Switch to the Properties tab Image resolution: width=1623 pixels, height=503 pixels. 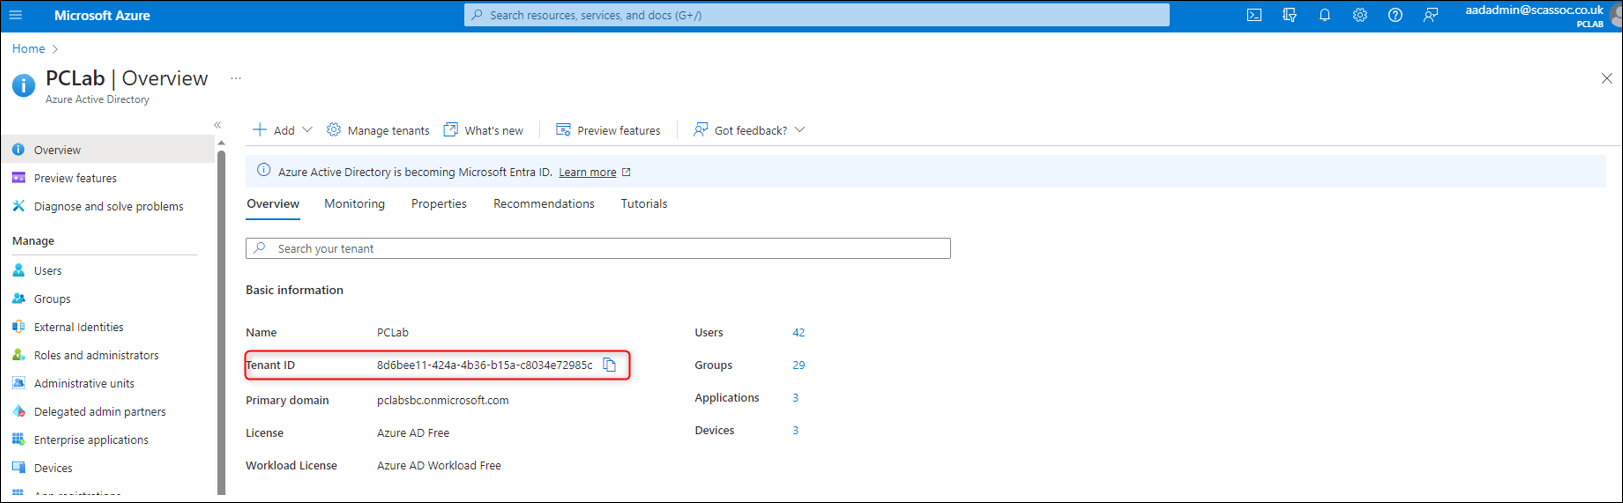438,204
